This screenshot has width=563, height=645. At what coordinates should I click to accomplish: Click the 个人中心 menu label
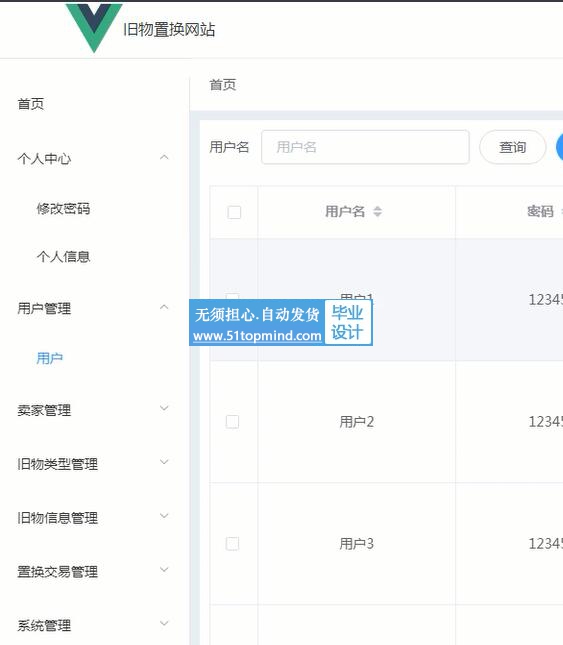[x=44, y=159]
